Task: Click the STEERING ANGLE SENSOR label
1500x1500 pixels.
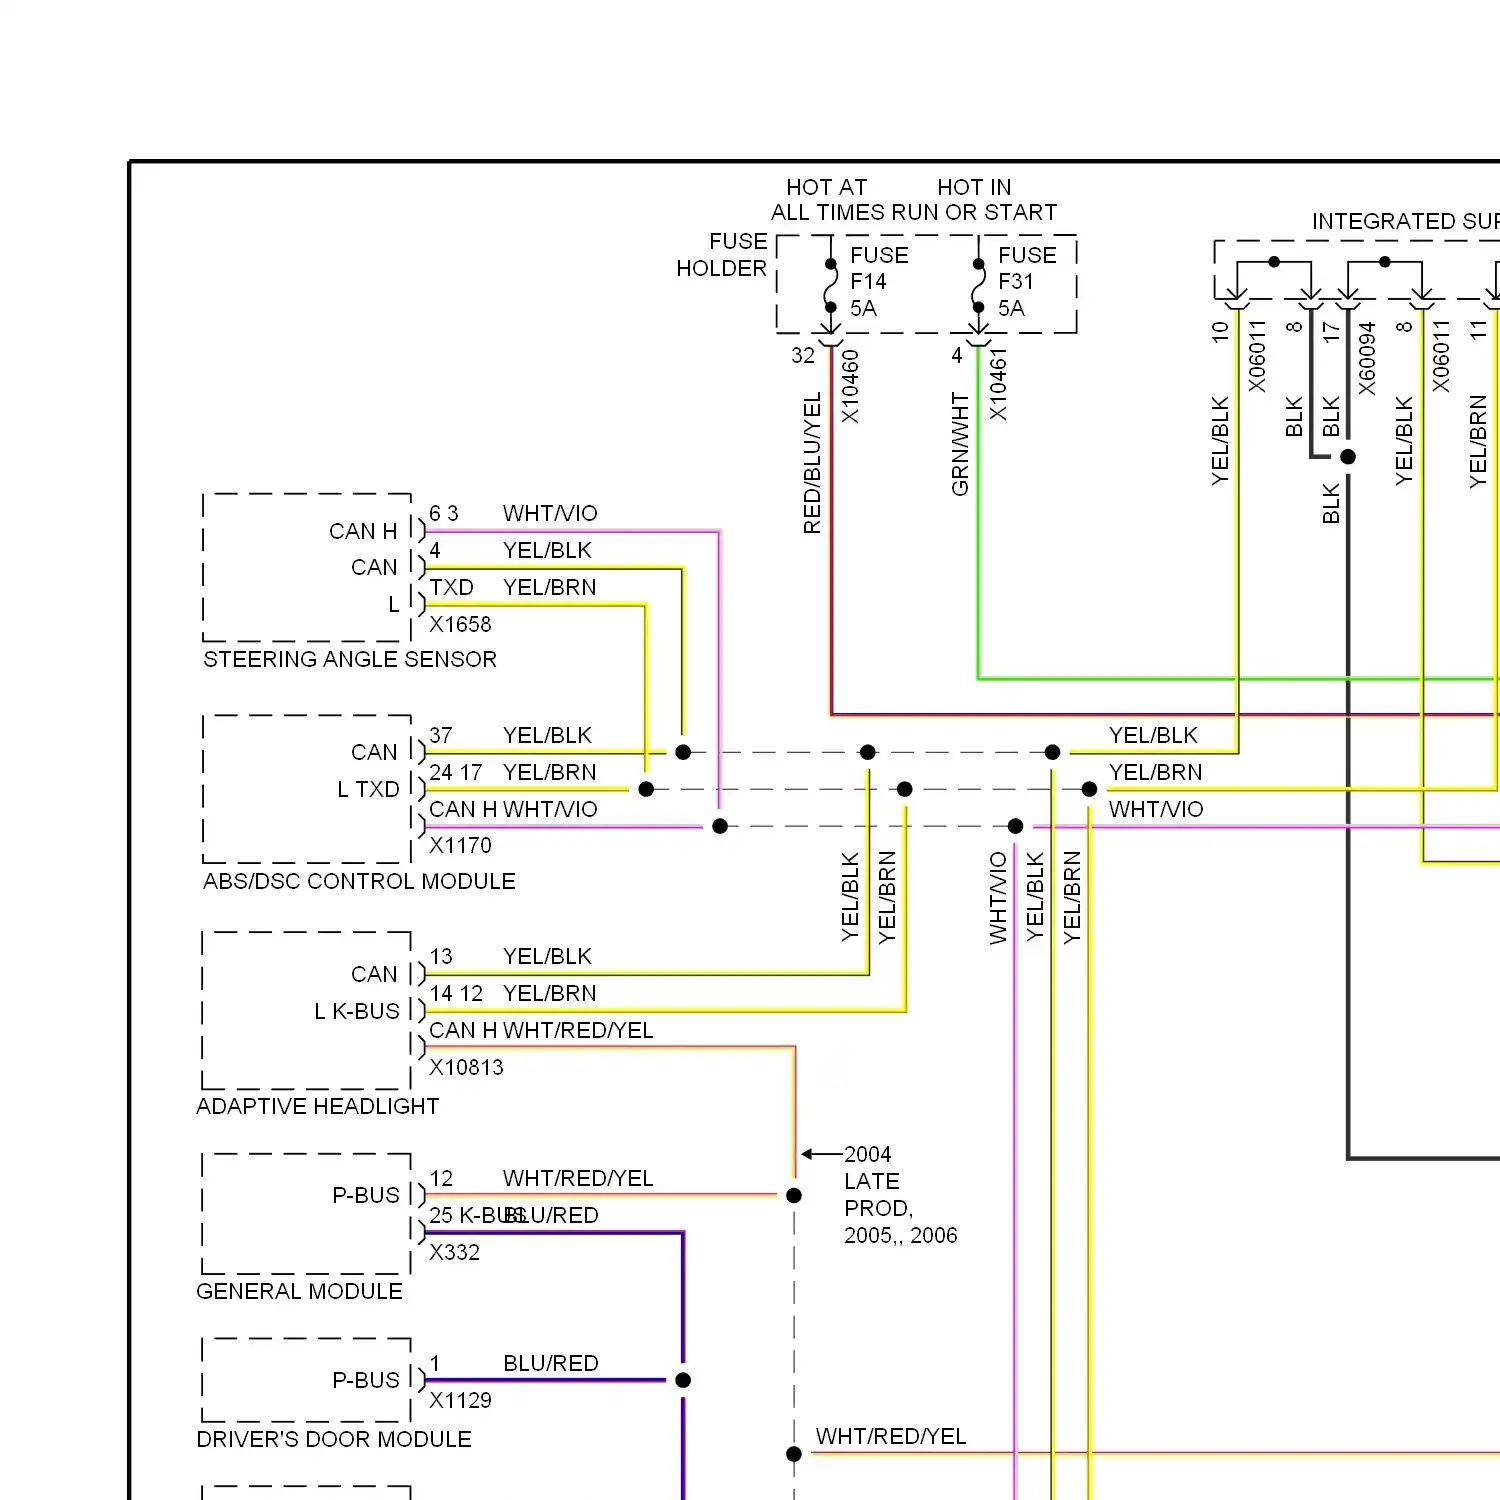Action: (x=350, y=659)
